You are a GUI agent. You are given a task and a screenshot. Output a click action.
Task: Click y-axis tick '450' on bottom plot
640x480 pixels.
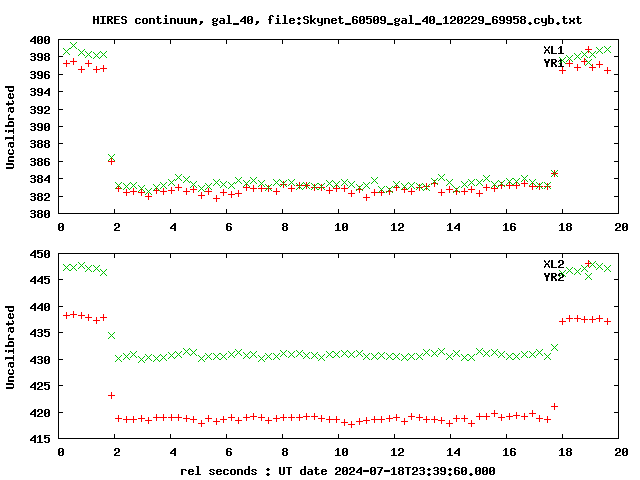point(40,254)
